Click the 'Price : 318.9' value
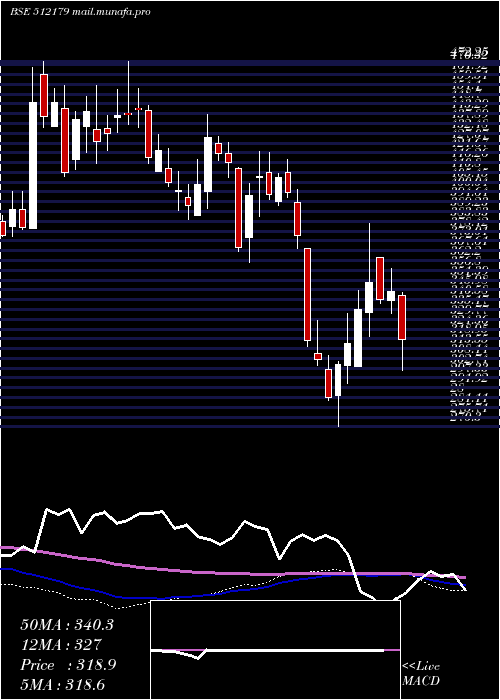The height and width of the screenshot is (700, 500). (68, 665)
